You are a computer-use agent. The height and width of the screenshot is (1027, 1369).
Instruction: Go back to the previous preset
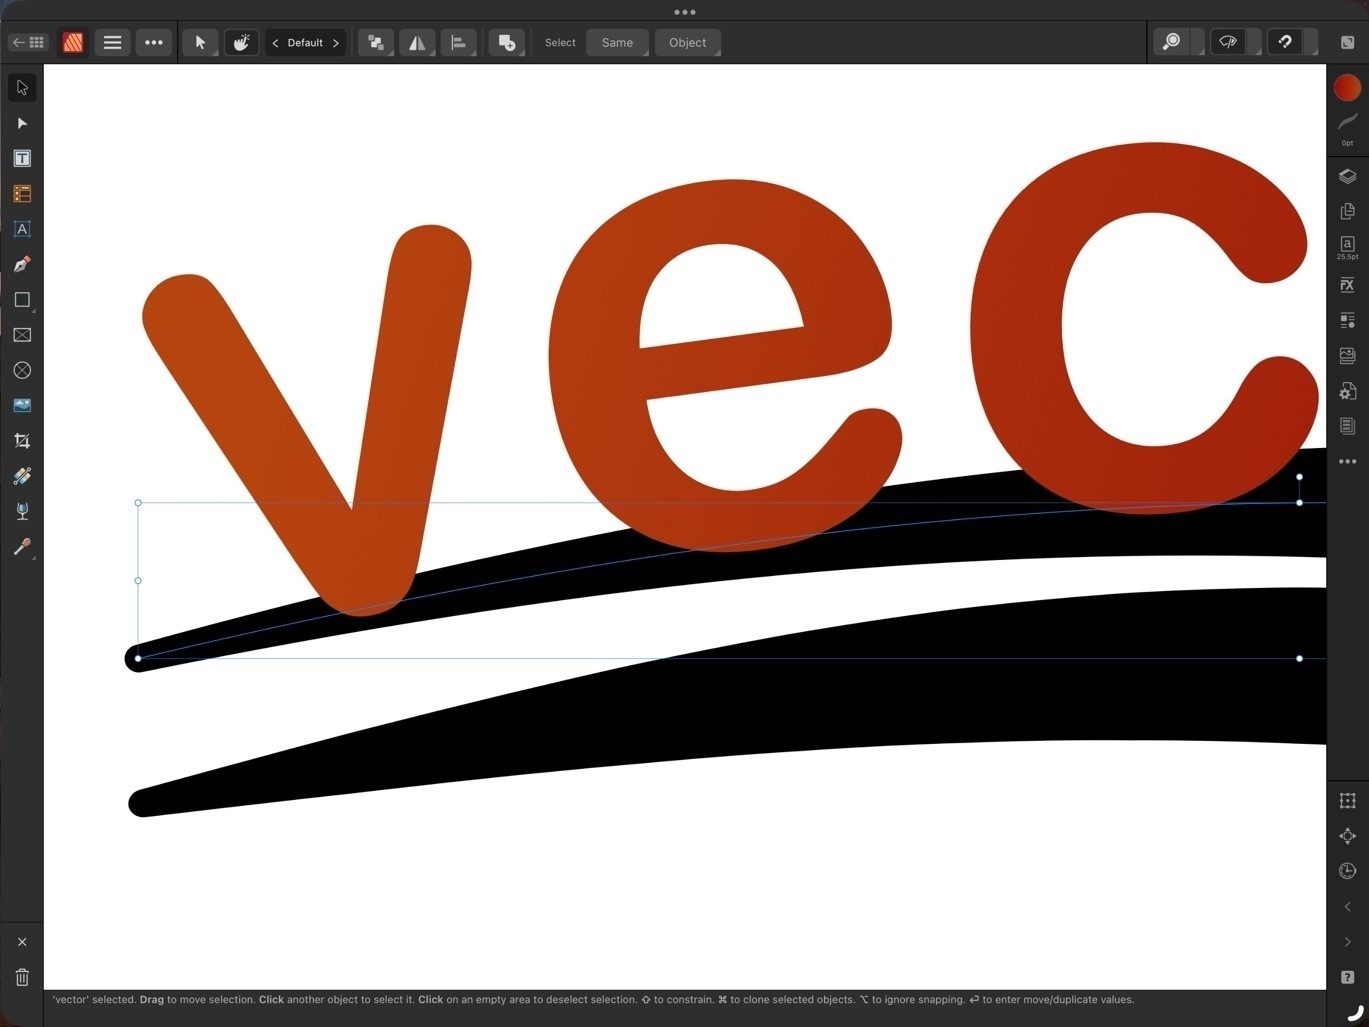[274, 42]
